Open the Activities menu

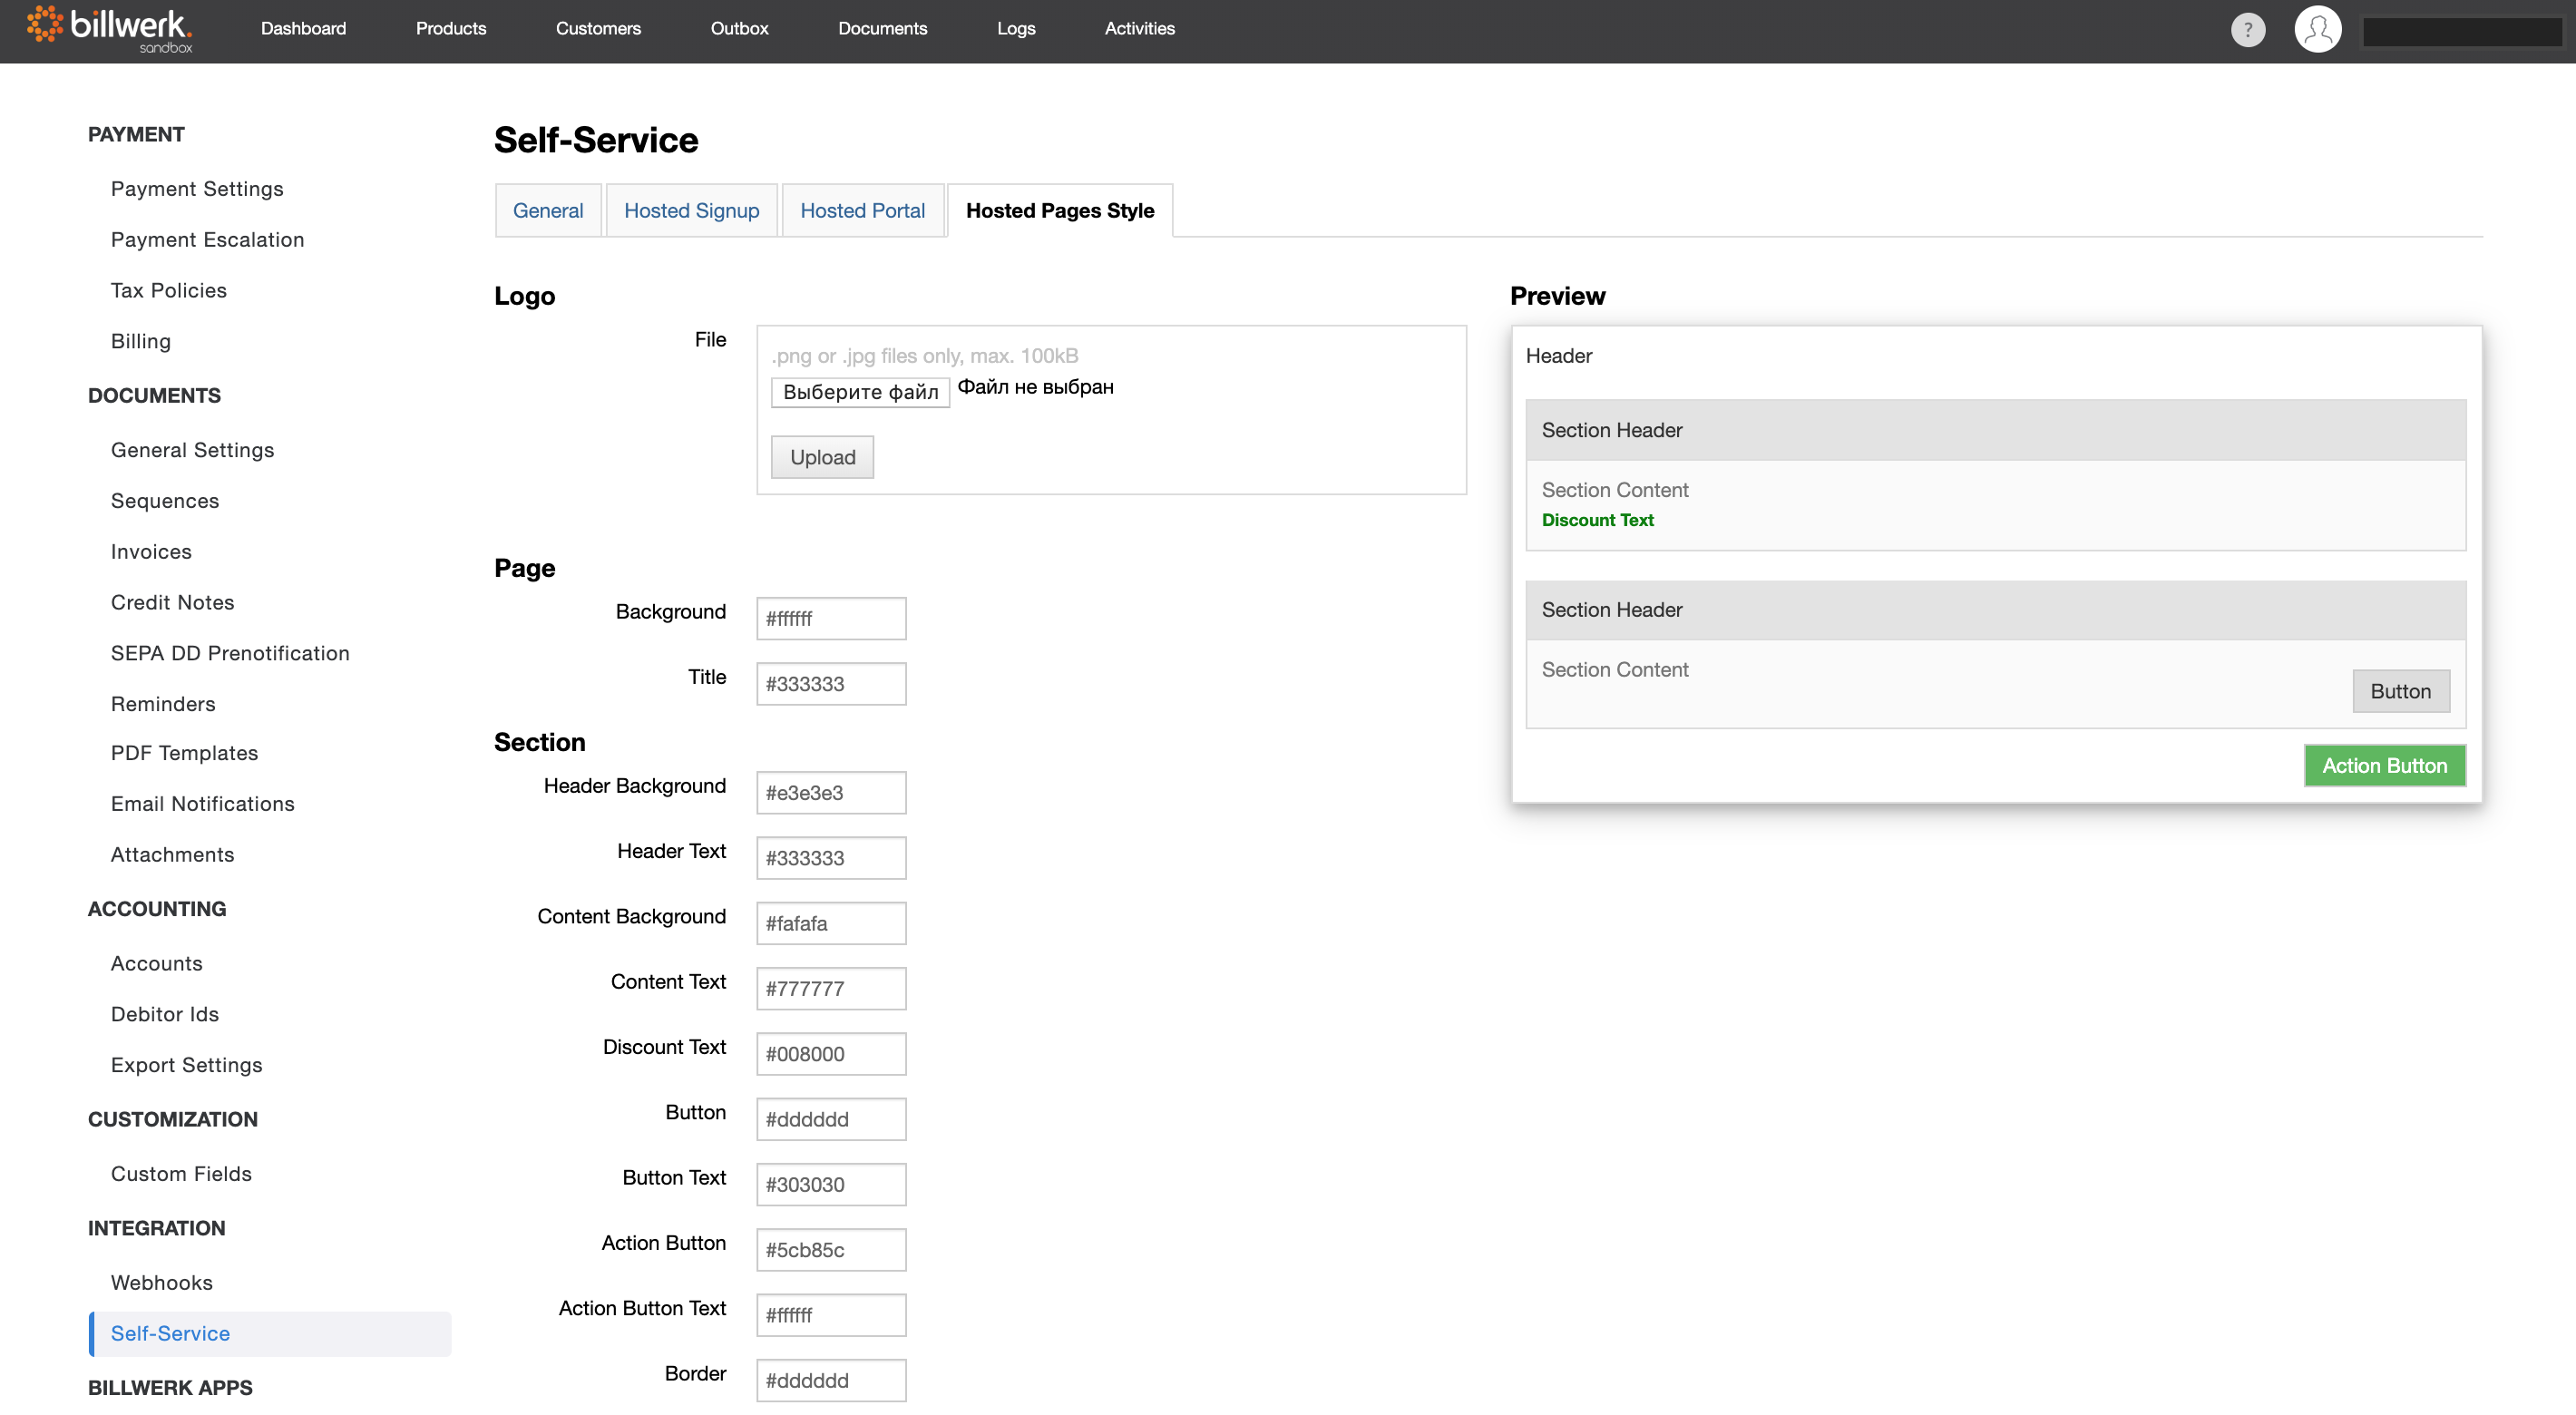(x=1139, y=28)
